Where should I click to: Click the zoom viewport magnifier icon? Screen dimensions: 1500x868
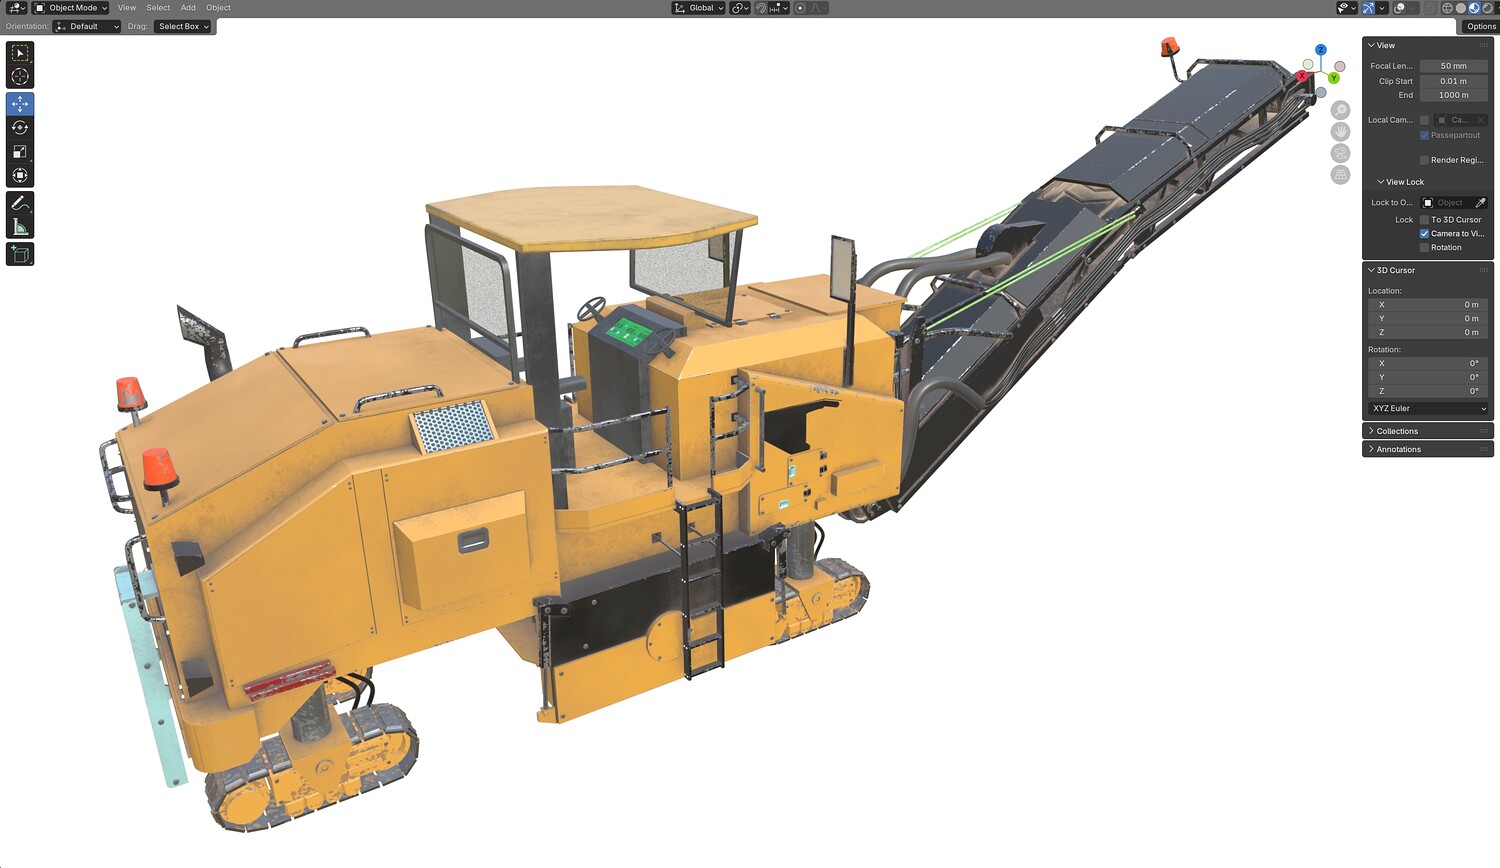coord(1341,110)
